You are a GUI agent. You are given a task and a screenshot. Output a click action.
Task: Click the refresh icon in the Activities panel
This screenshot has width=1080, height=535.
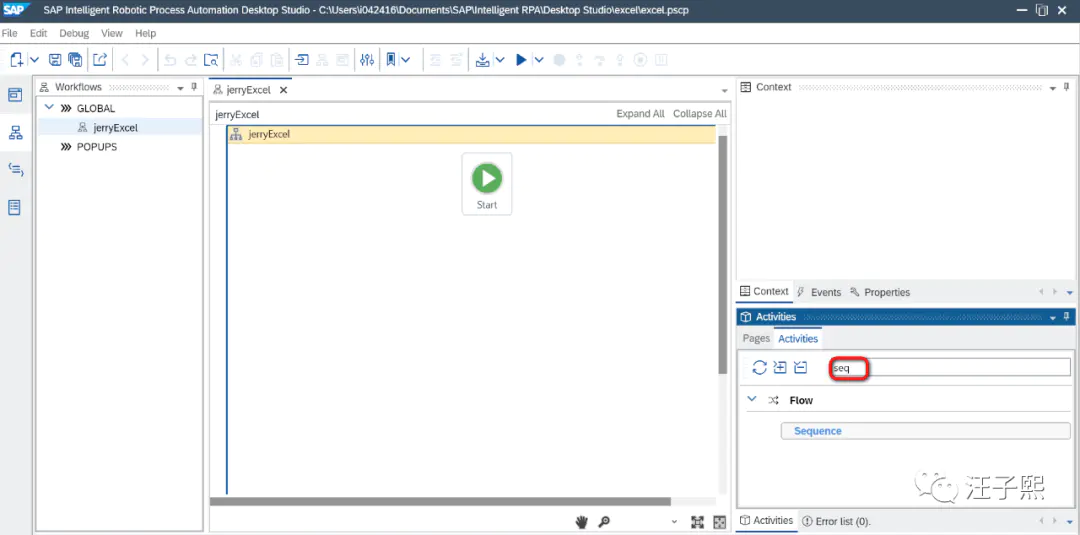759,368
